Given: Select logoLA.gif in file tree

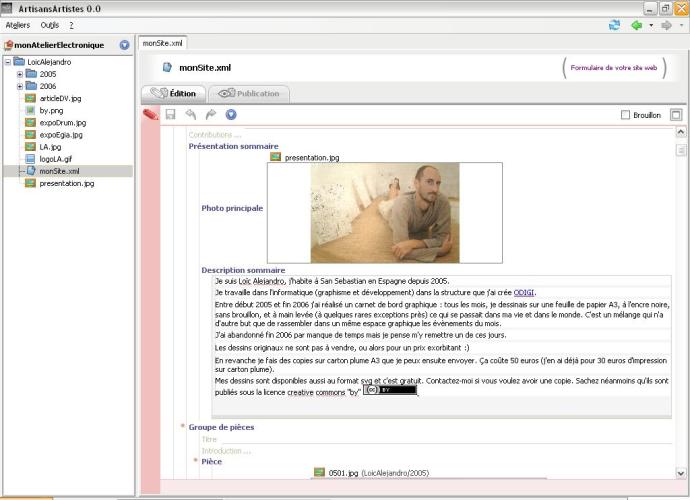Looking at the screenshot, I should click(55, 159).
